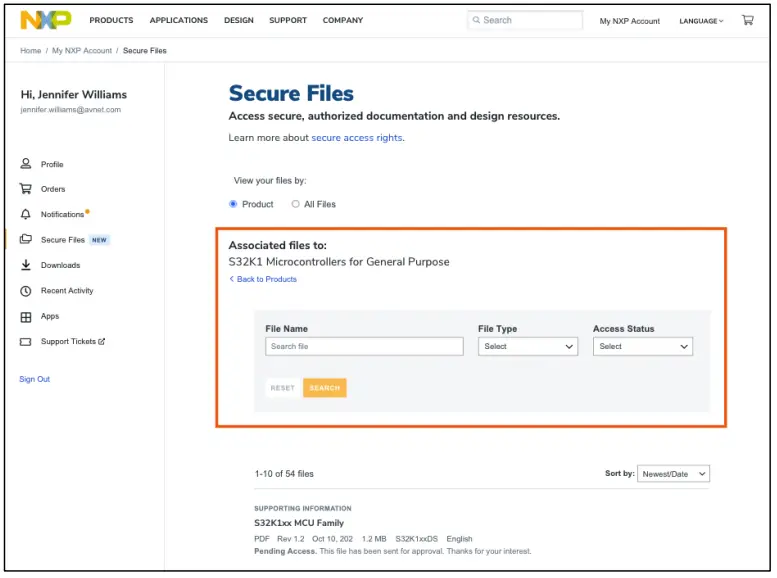777x578 pixels.
Task: Click the Secure Files sidebar label
Action: click(x=63, y=239)
